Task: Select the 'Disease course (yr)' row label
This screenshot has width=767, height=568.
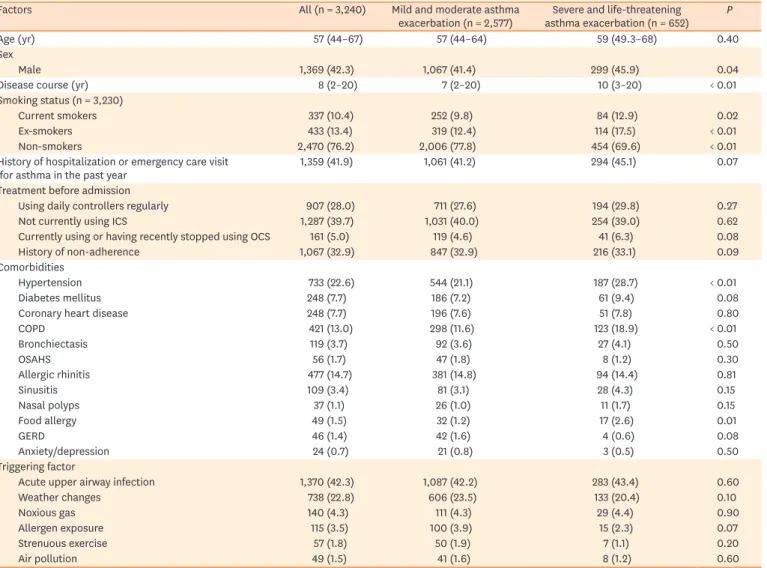Action: tap(44, 85)
